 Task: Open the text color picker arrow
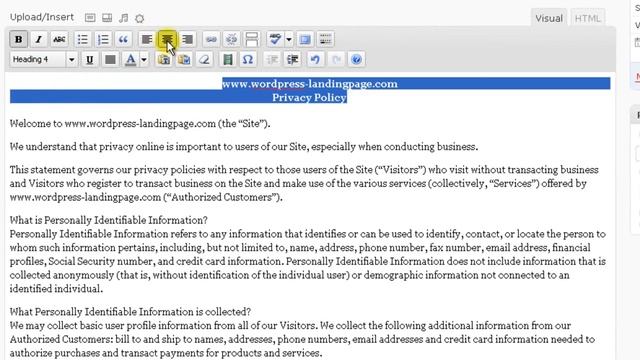coord(144,60)
